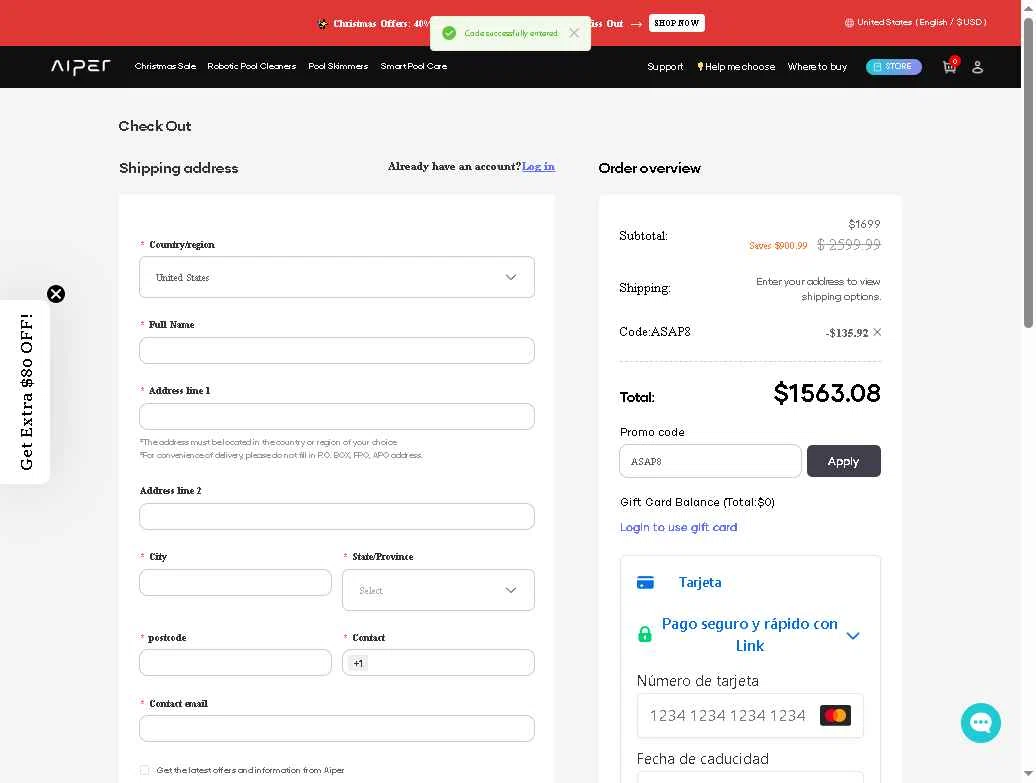Click the postcode field
Viewport: 1036px width, 783px height.
coord(235,663)
